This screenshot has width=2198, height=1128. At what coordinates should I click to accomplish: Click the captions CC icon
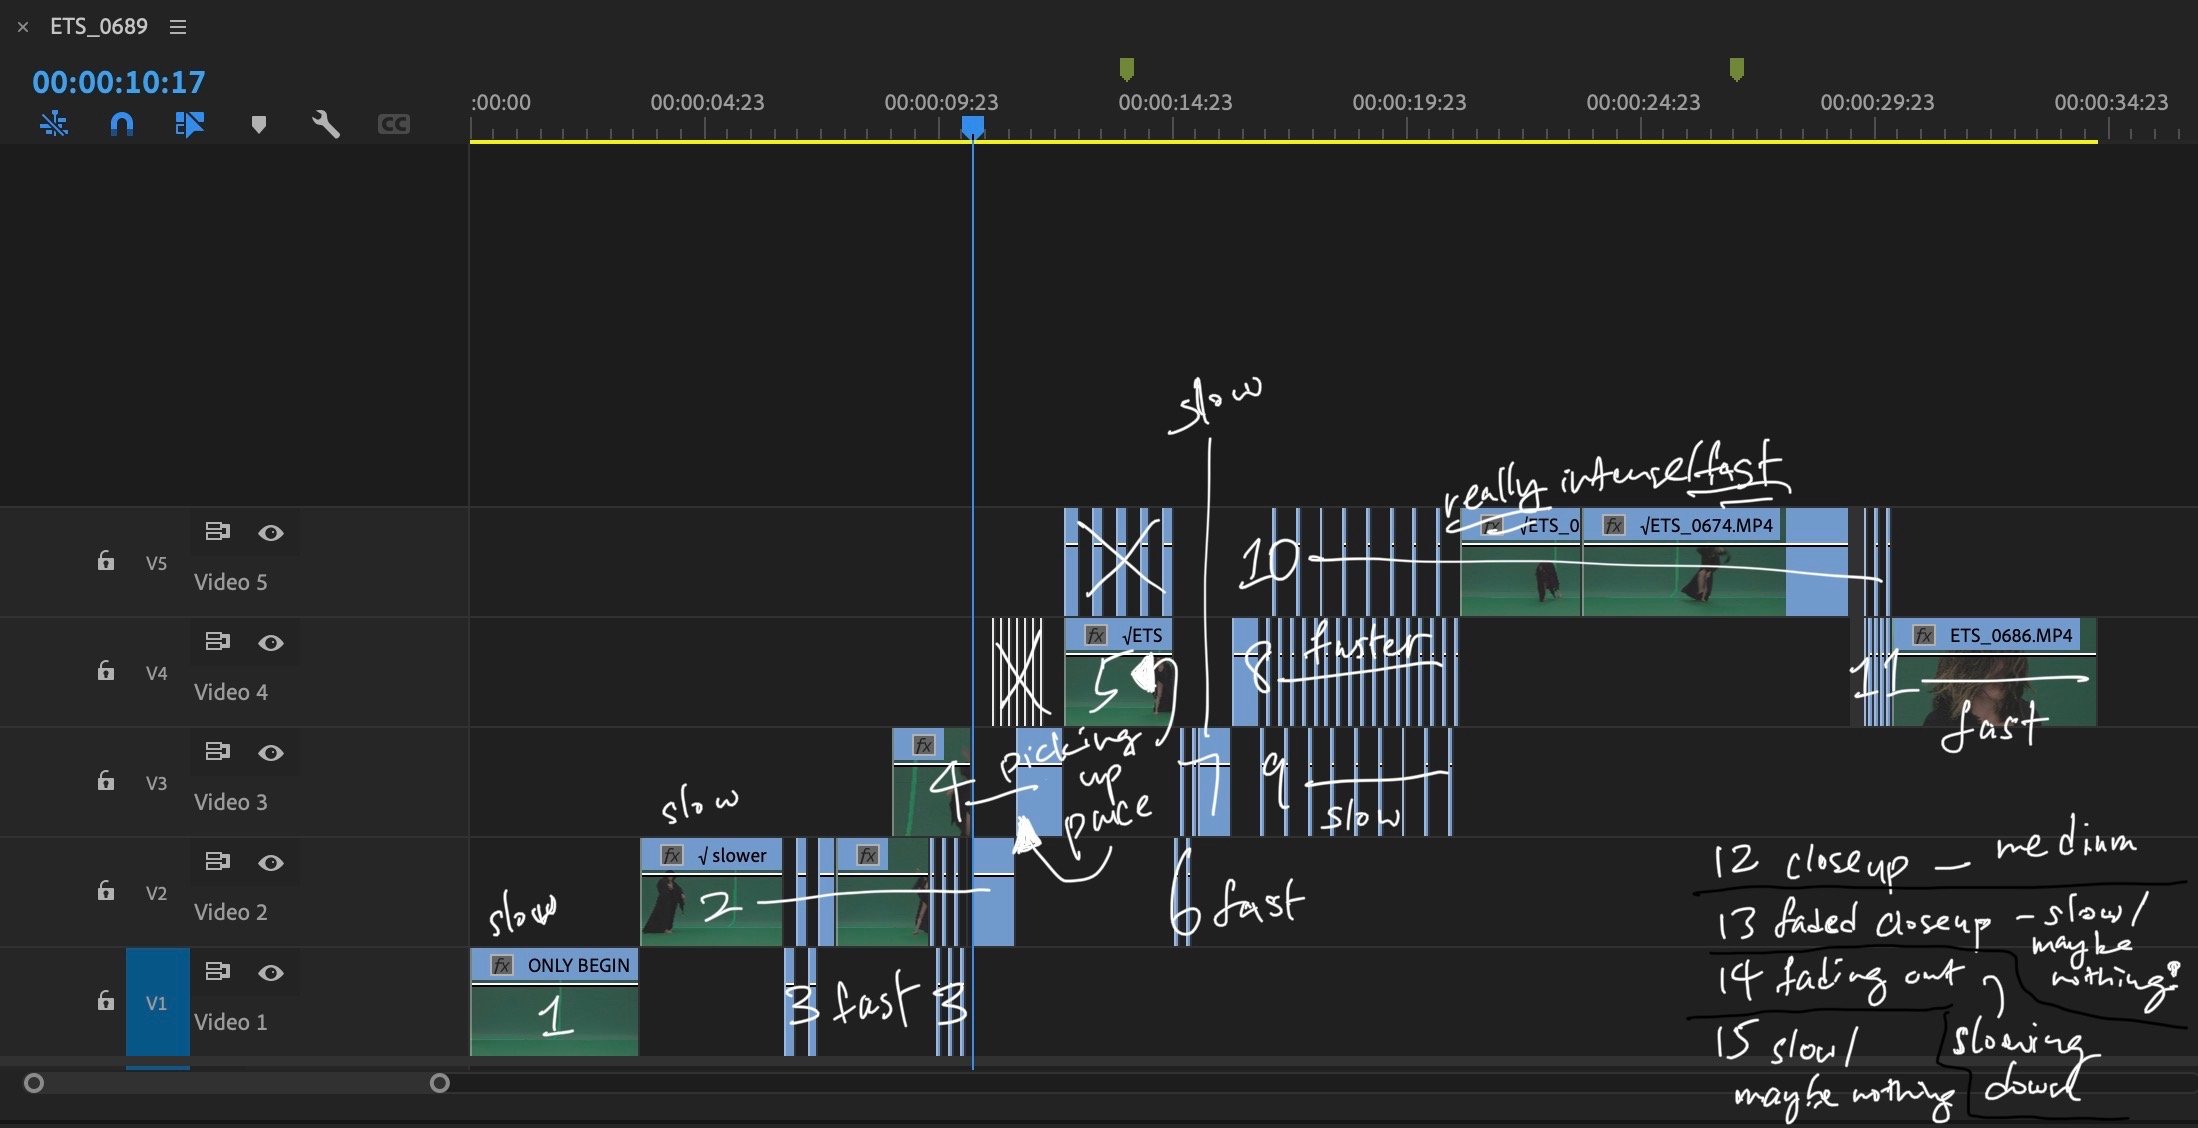(393, 124)
